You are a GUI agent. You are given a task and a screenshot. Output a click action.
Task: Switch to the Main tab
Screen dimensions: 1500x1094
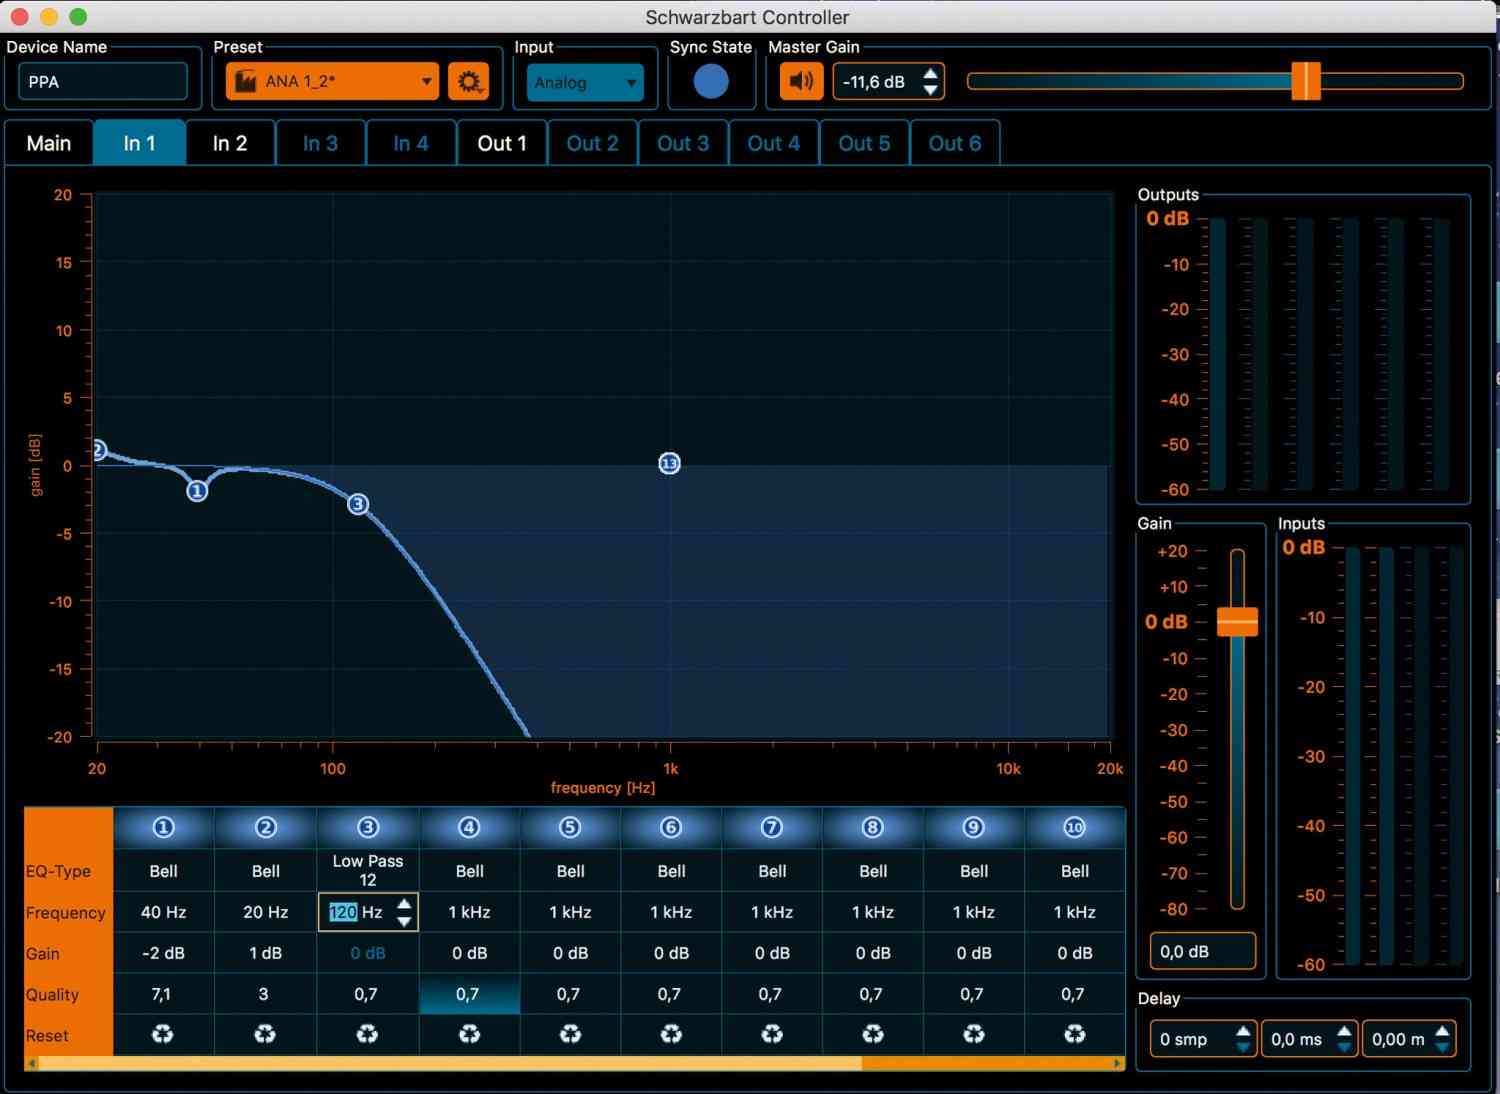pyautogui.click(x=49, y=143)
